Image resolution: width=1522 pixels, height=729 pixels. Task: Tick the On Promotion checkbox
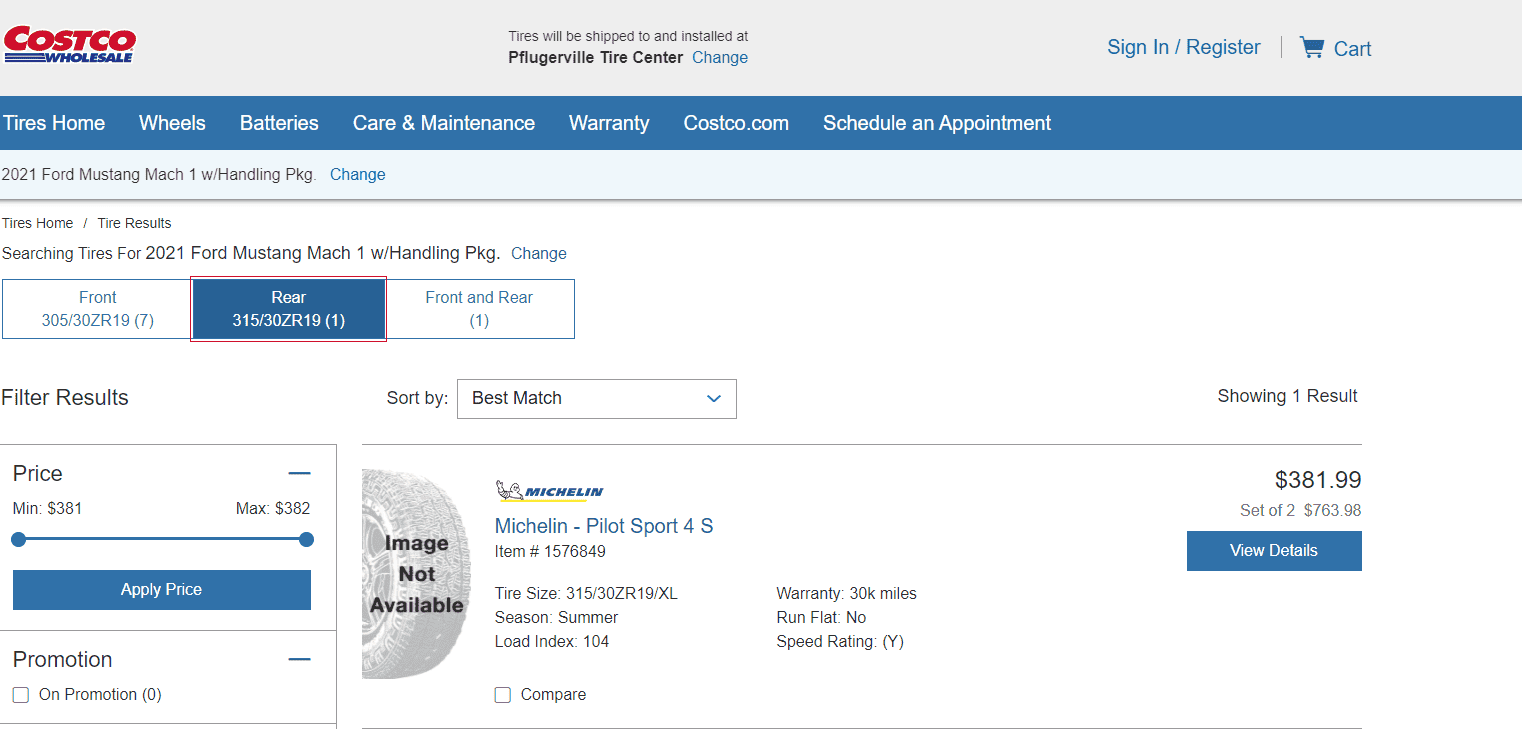click(21, 695)
